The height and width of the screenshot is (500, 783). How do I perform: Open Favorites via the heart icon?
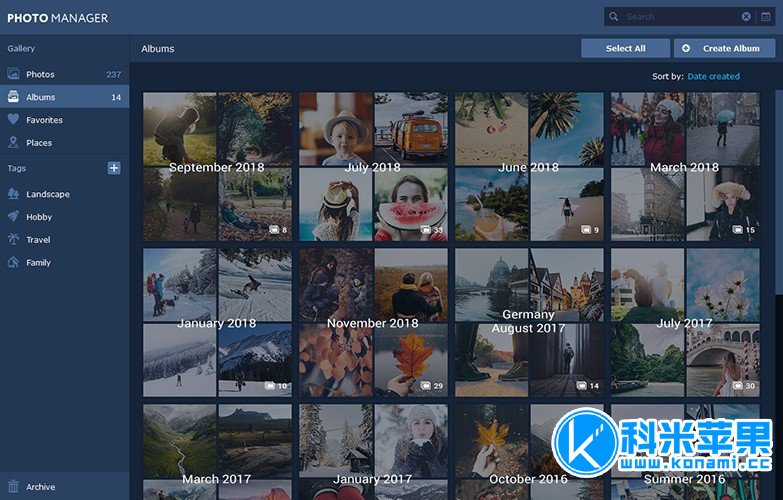(13, 120)
